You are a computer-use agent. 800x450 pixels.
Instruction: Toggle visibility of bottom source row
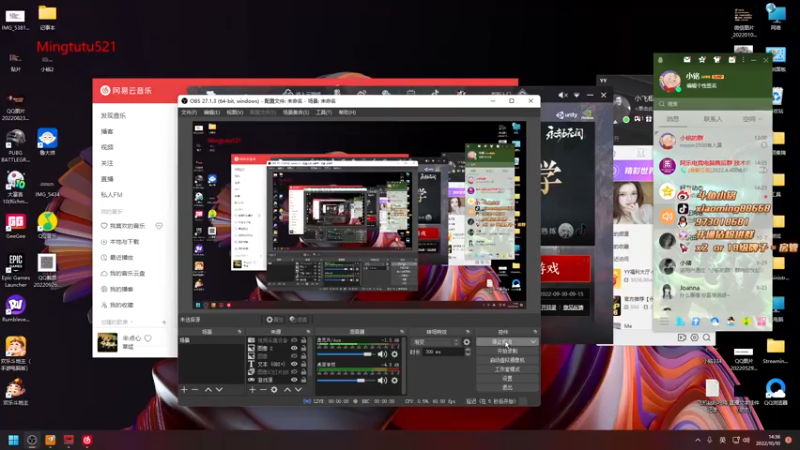click(294, 380)
